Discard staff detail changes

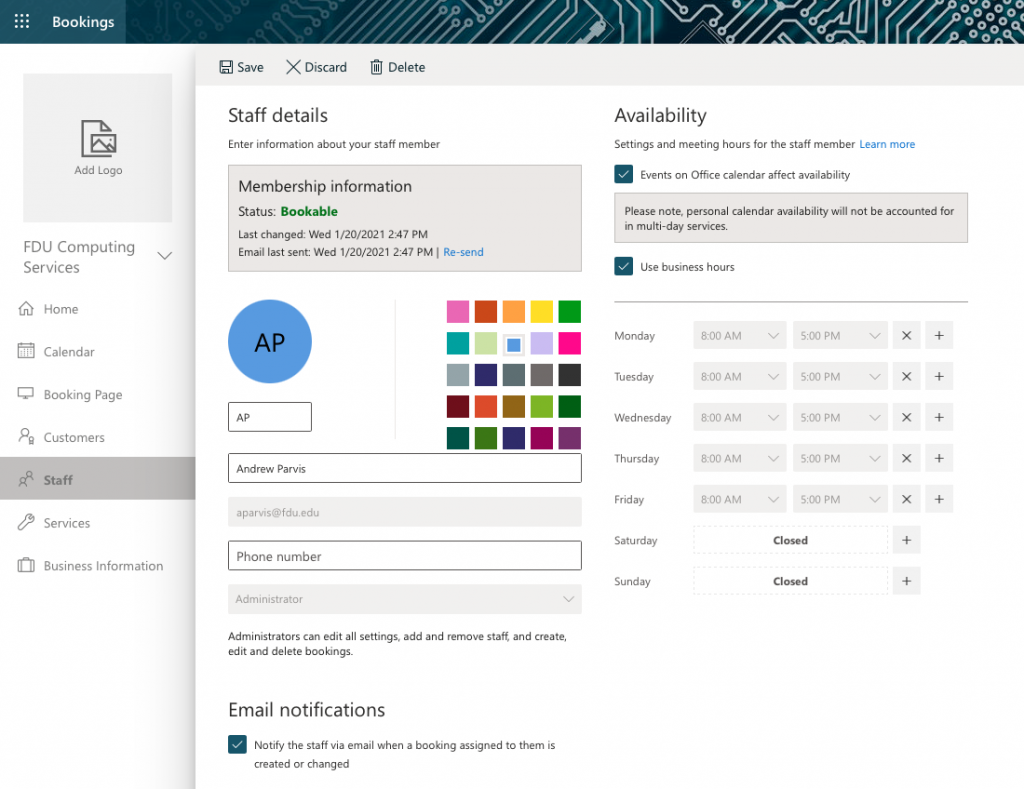coord(316,67)
